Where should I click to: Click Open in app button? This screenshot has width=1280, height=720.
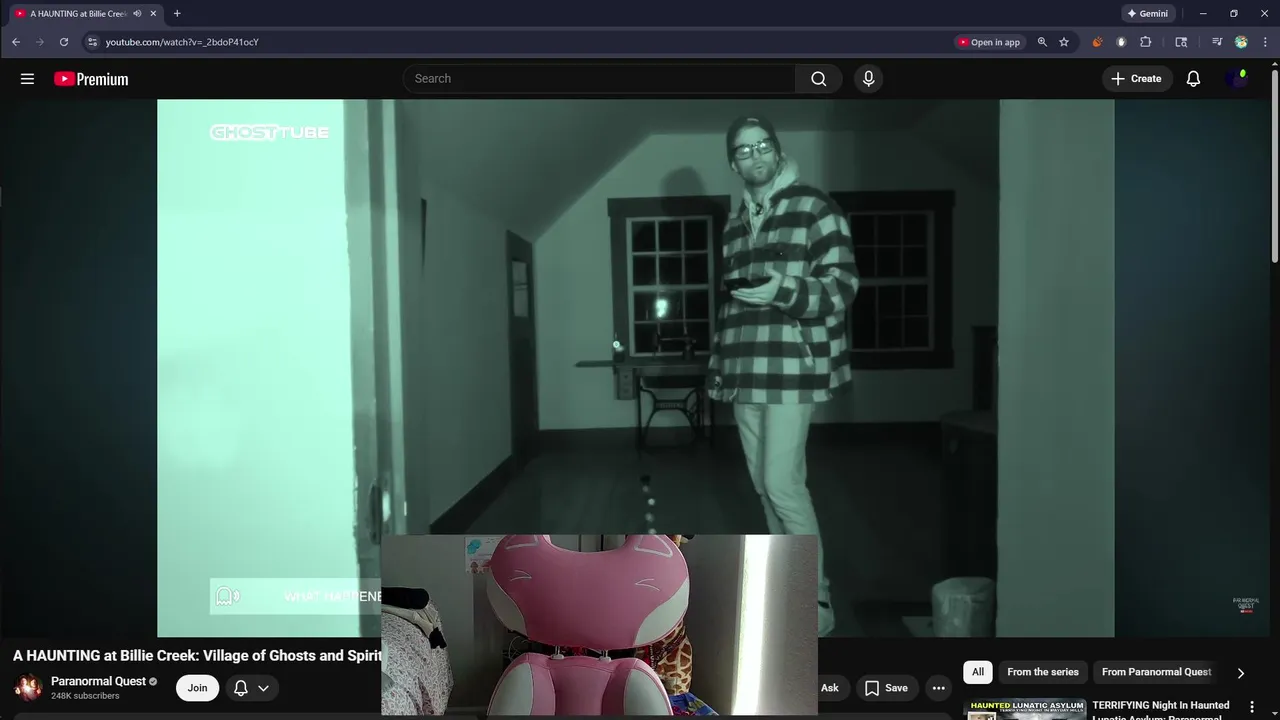pyautogui.click(x=989, y=42)
